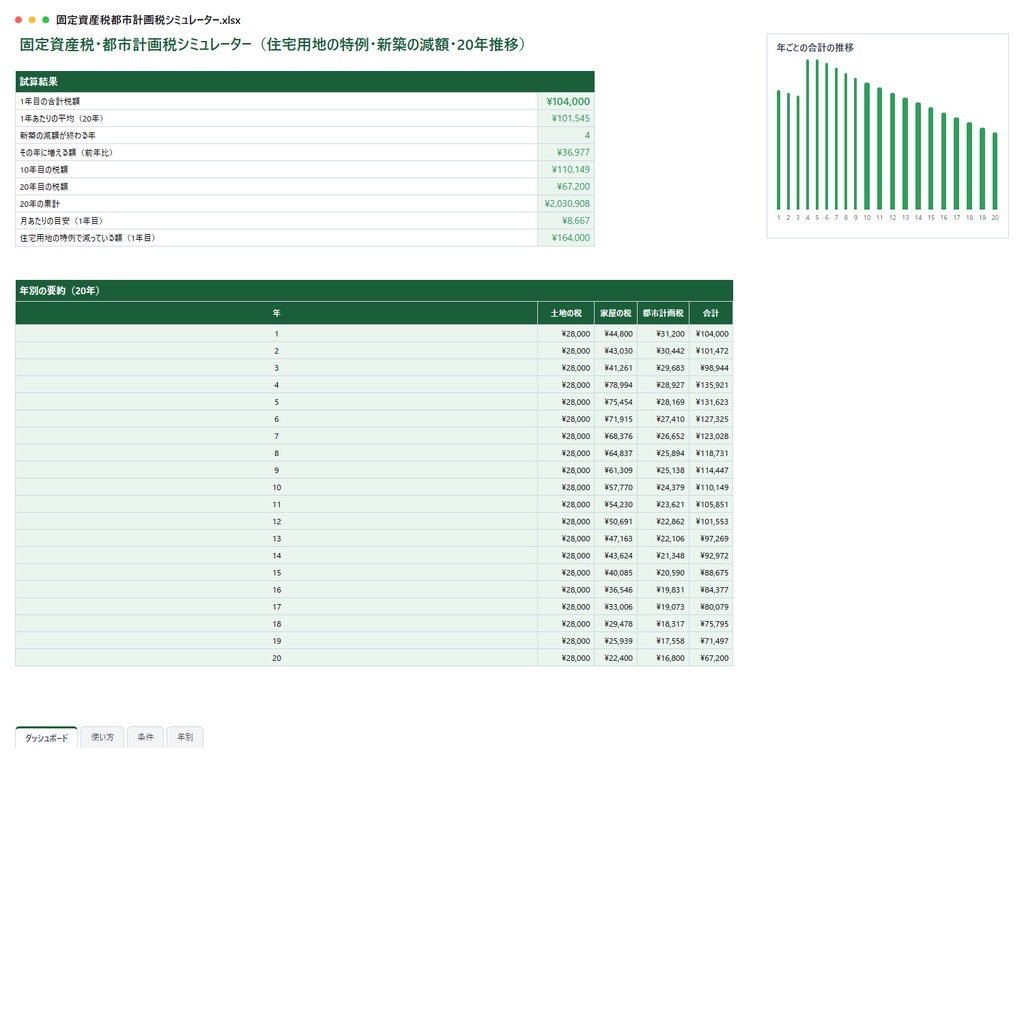Click the chart bar for year 10
This screenshot has height=1024, width=1024.
click(x=867, y=146)
